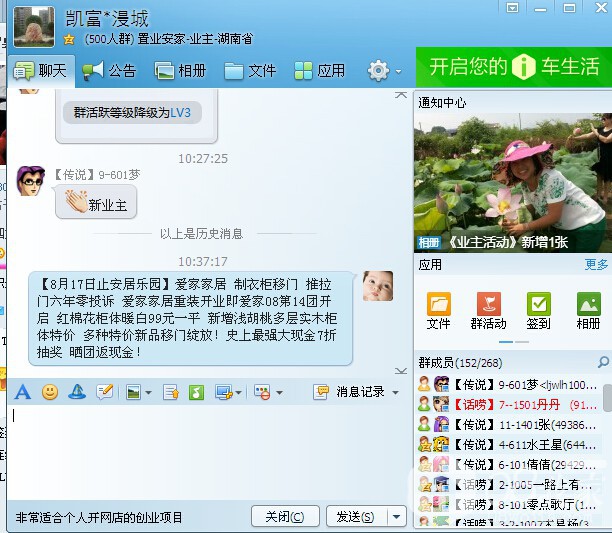This screenshot has width=612, height=533.
Task: Switch to the 文件 tab
Action: (x=250, y=71)
